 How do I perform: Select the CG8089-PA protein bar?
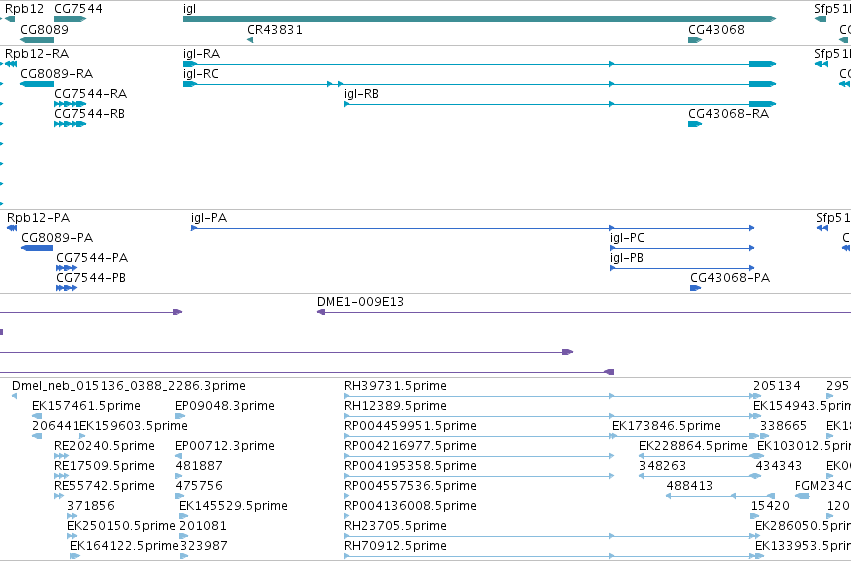(x=37, y=248)
